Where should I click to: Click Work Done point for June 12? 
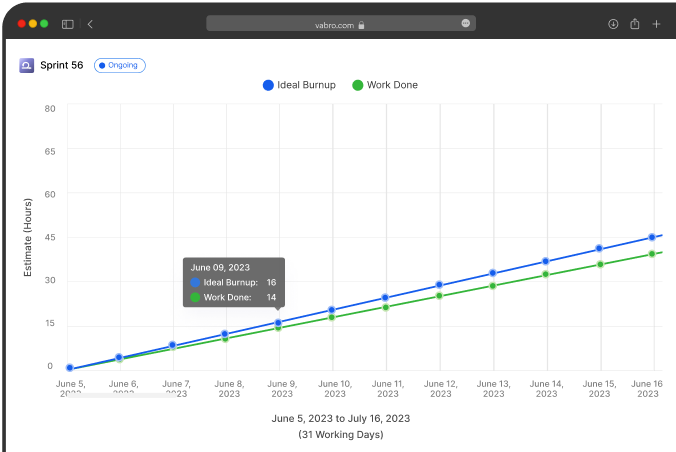pyautogui.click(x=439, y=296)
